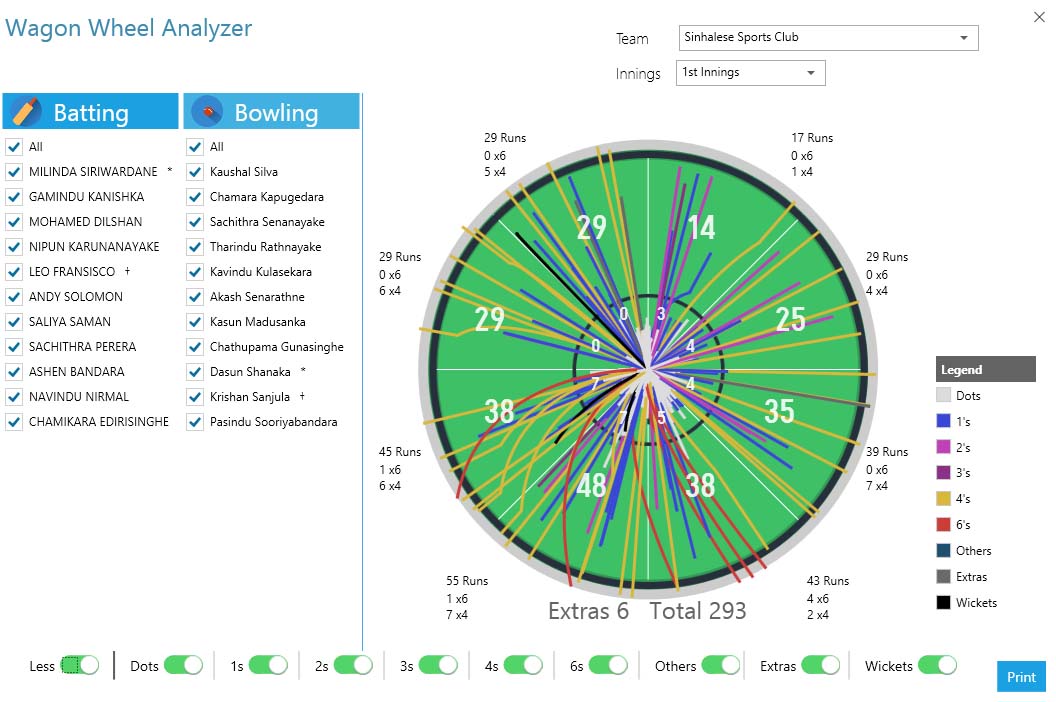The height and width of the screenshot is (702, 1056).
Task: Click the yellow 4's legend color box
Action: point(943,499)
